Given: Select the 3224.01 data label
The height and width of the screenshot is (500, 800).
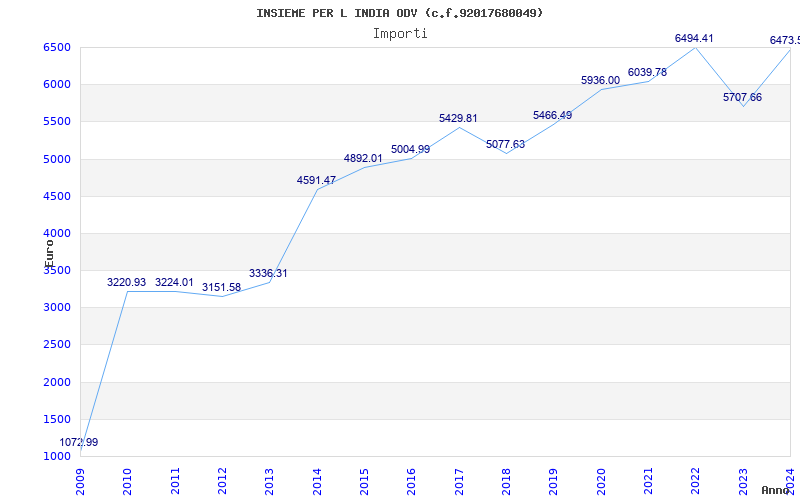Looking at the screenshot, I should point(174,282).
